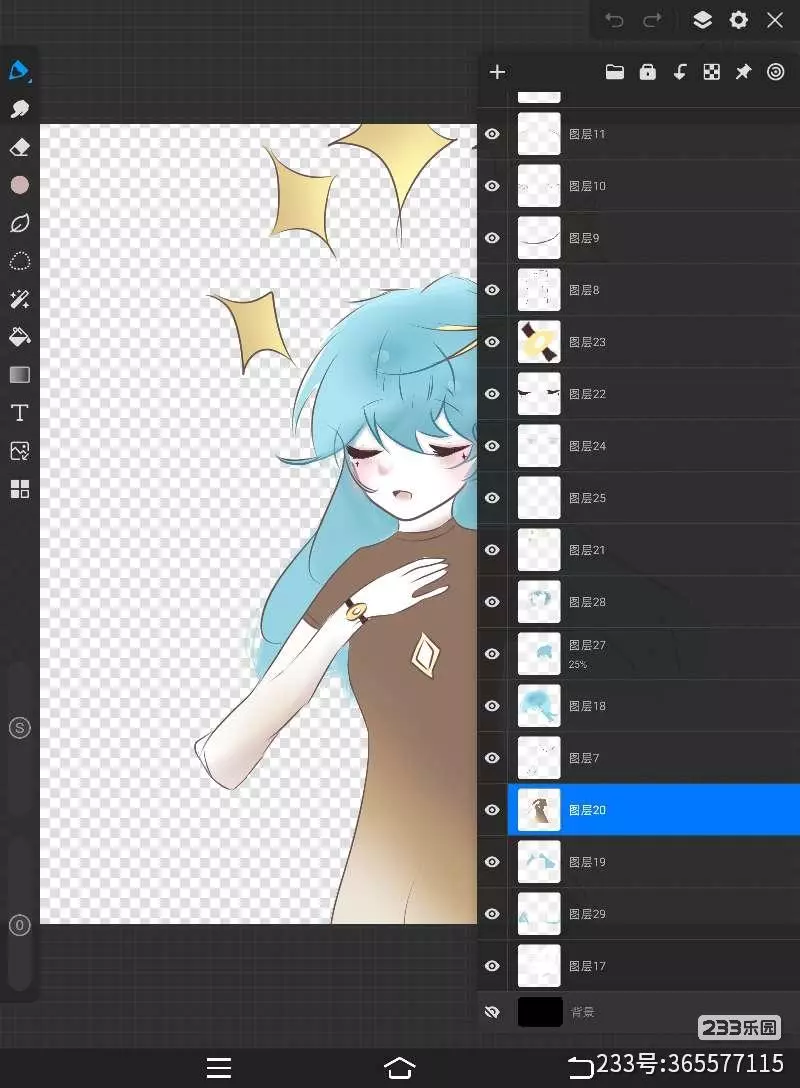Select the paint bucket fill tool
Viewport: 800px width, 1088px height.
[19, 337]
